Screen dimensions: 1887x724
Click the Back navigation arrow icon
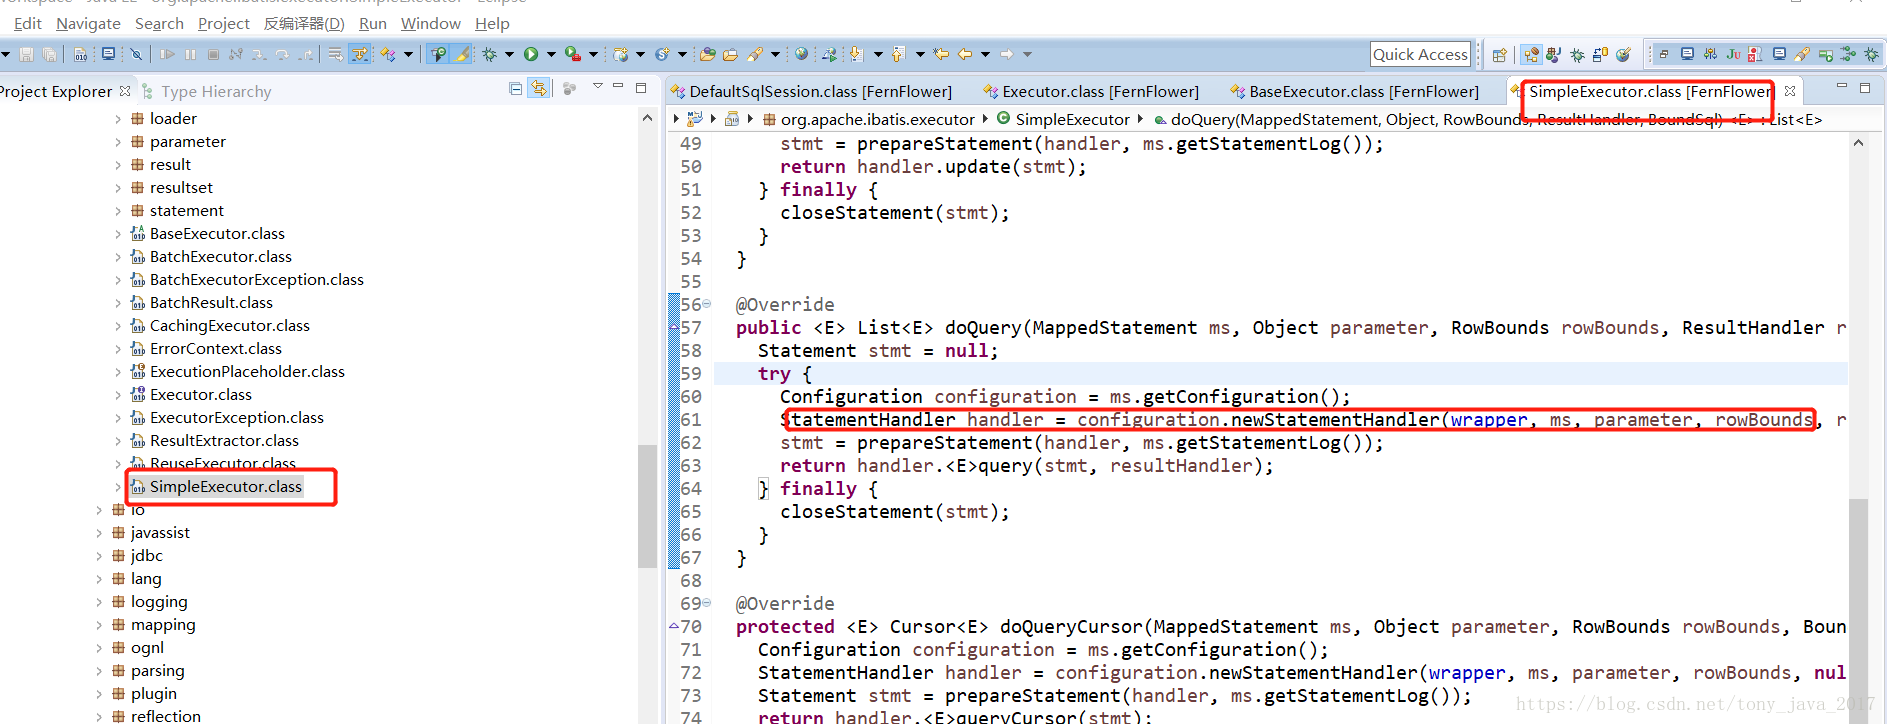pos(964,54)
